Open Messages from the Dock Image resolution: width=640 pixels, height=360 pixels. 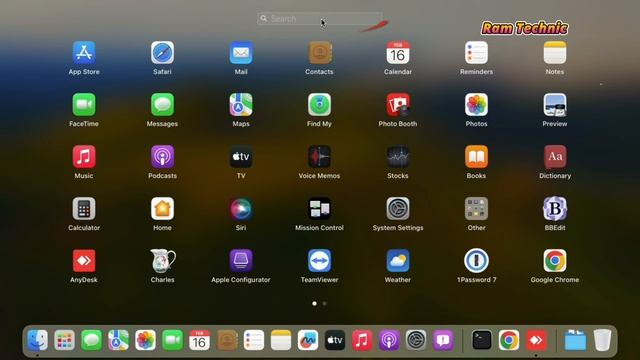(91, 340)
